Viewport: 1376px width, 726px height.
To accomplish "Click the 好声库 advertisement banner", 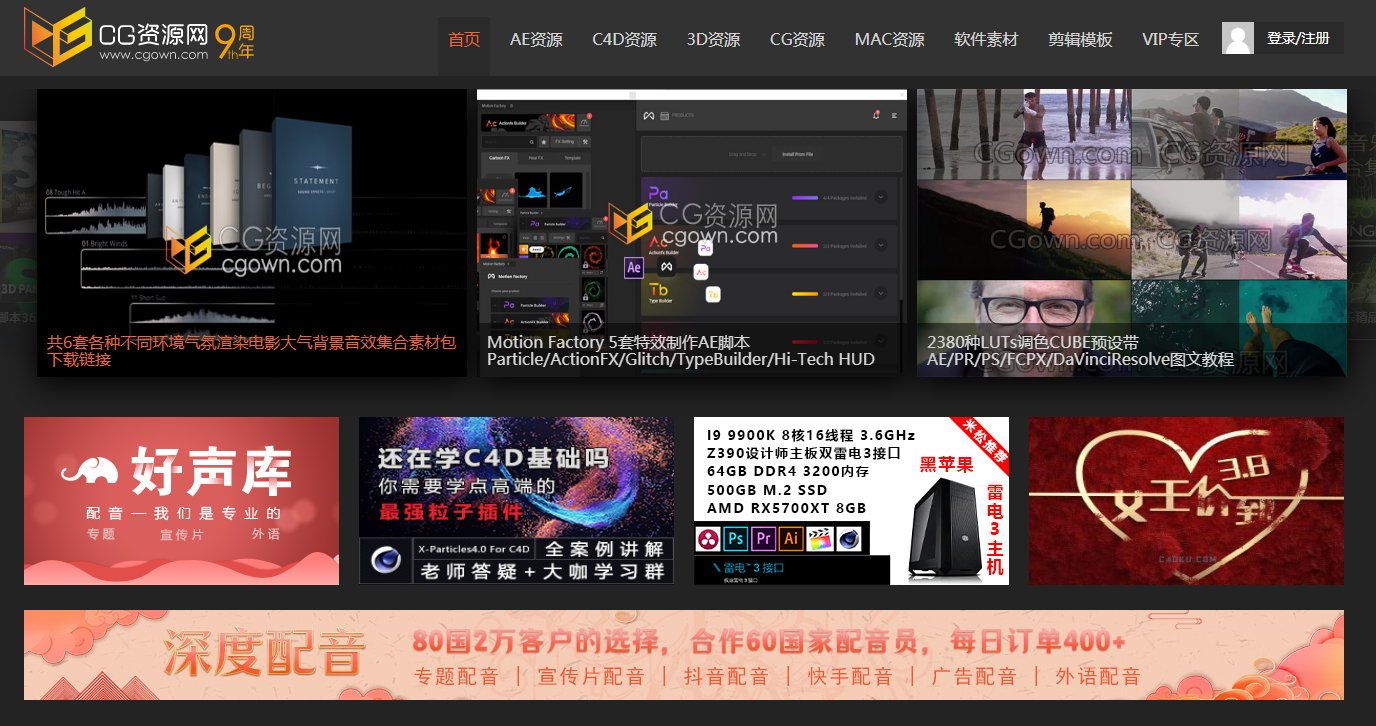I will click(x=181, y=500).
